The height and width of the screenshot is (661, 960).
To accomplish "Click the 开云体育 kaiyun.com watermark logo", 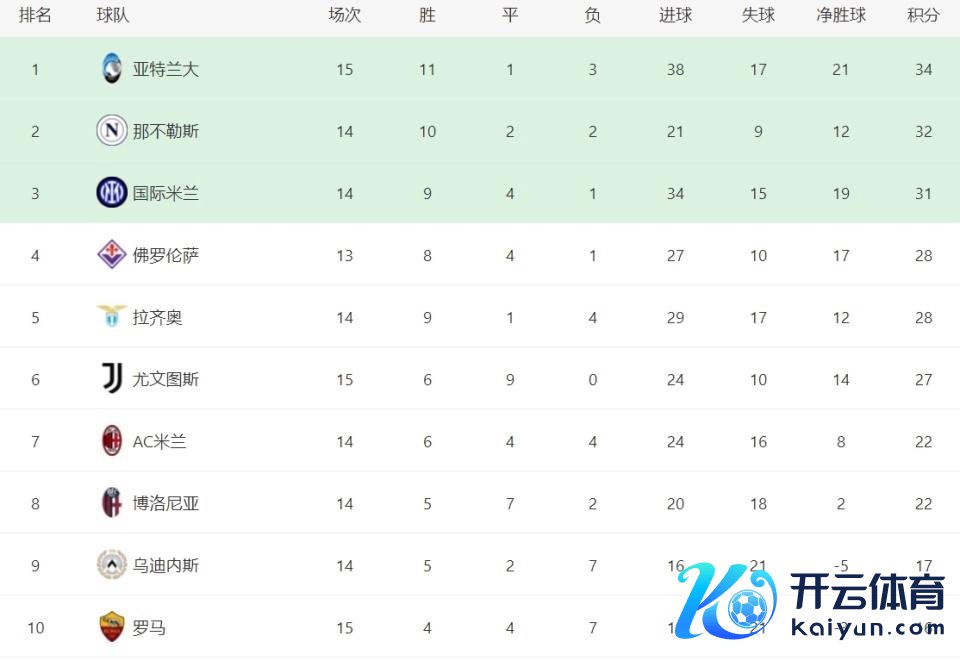I will (x=812, y=601).
